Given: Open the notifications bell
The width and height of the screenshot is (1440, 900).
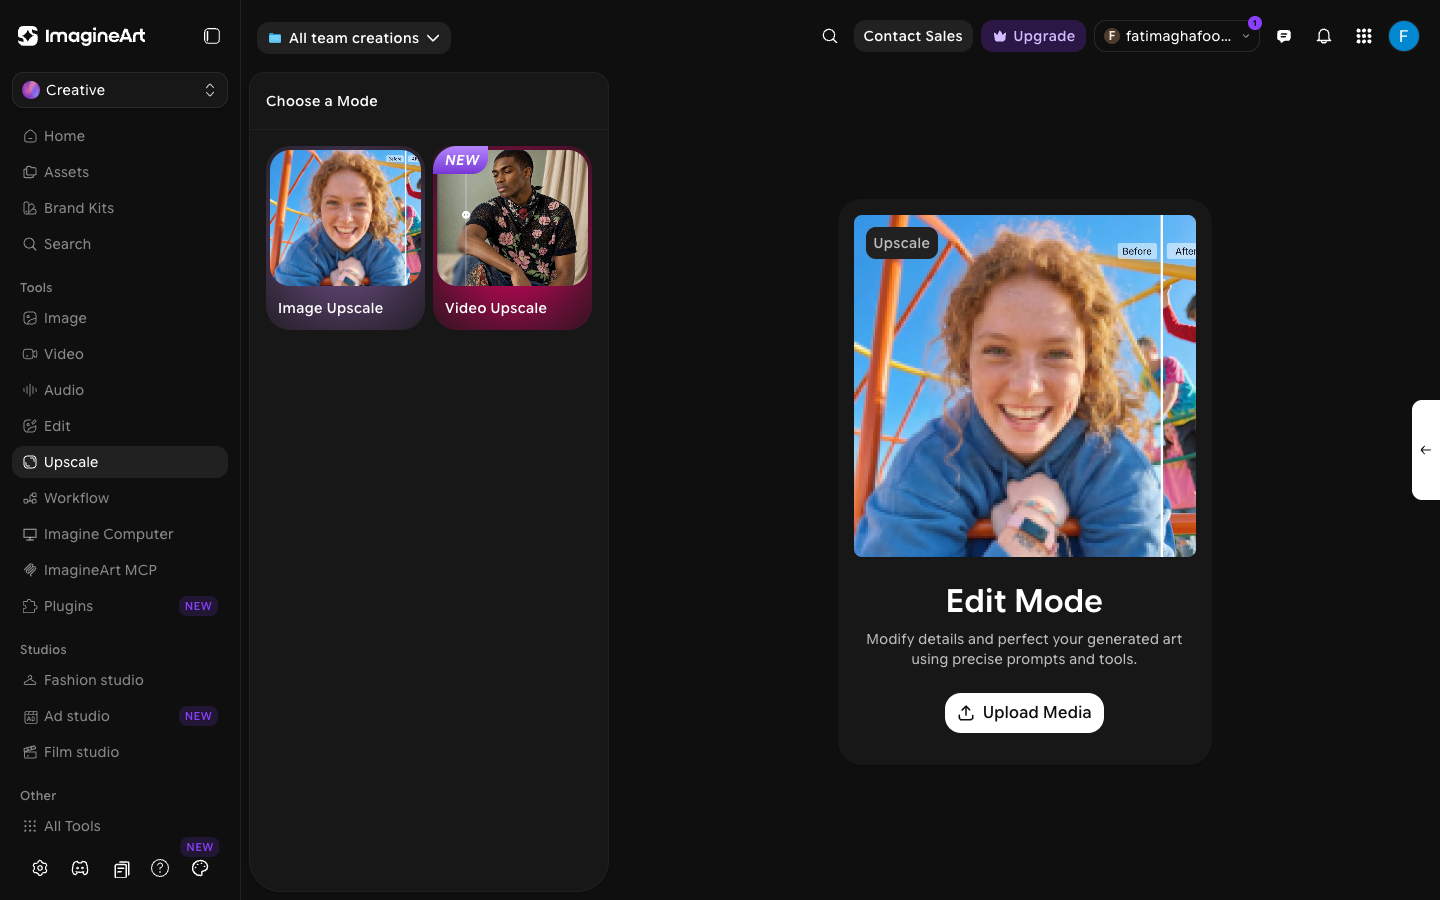Looking at the screenshot, I should 1324,36.
